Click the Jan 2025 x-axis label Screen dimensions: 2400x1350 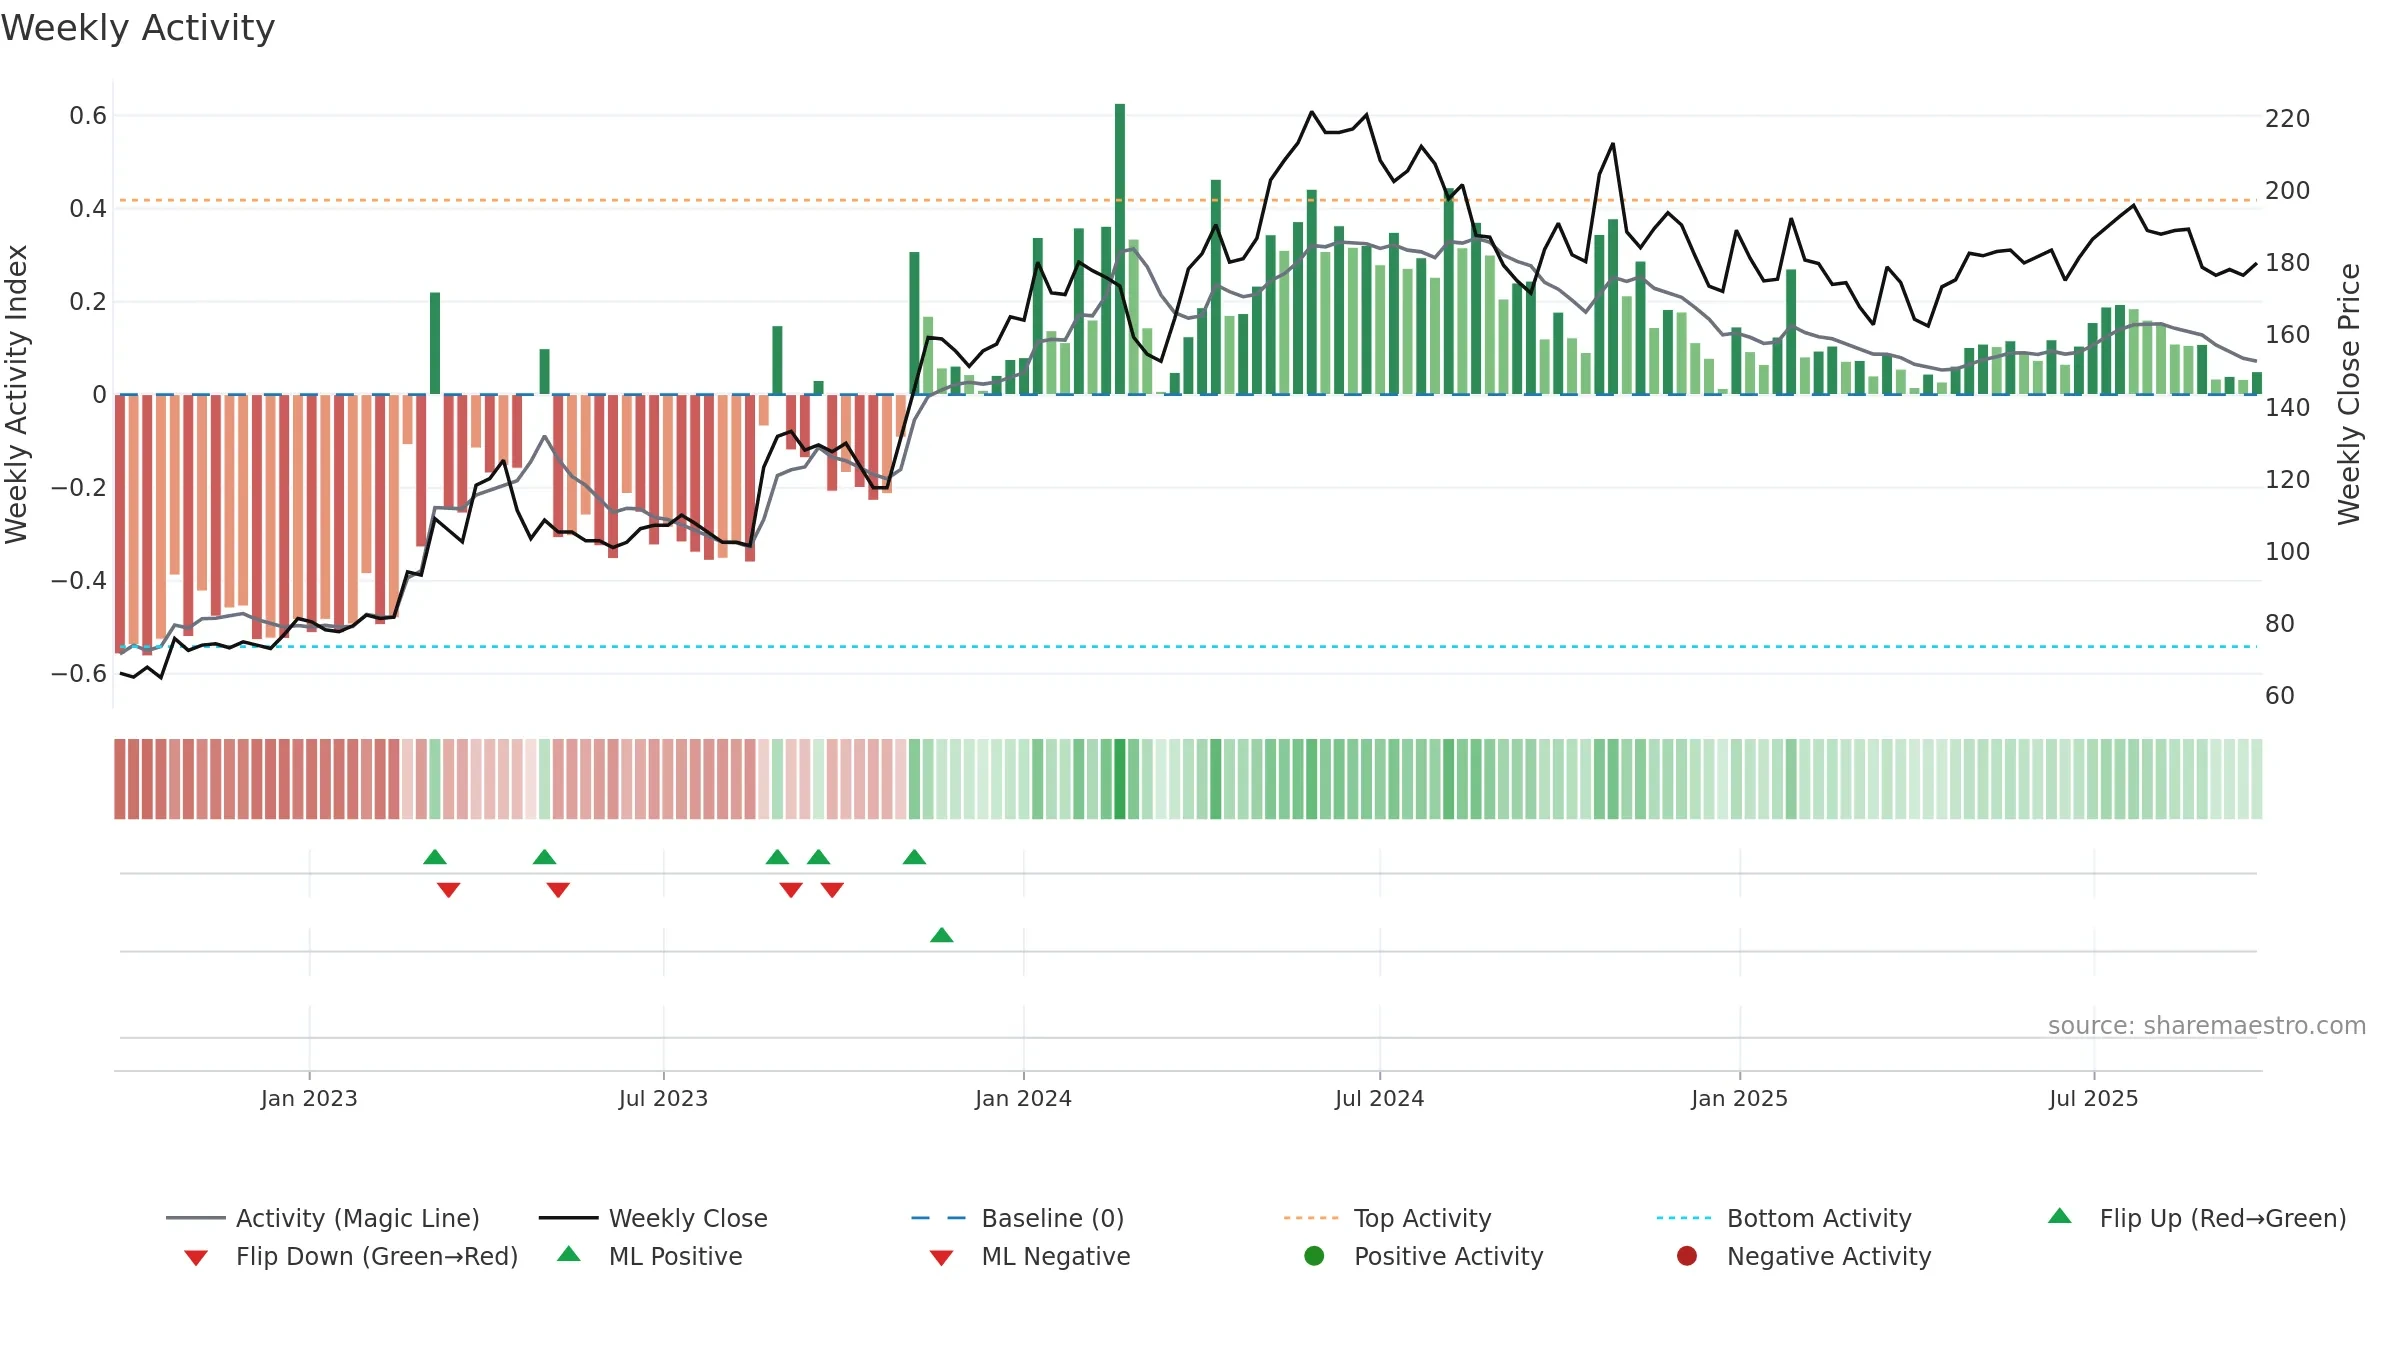point(1739,1099)
